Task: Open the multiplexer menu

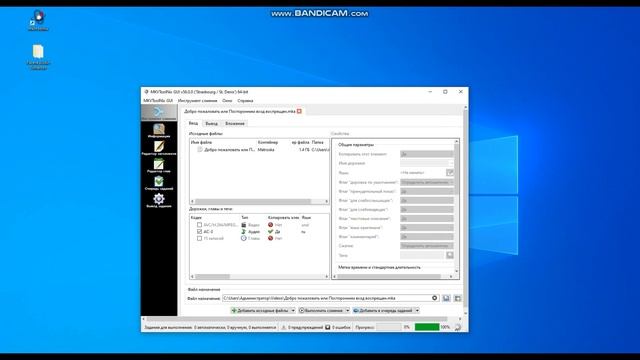Action: pos(198,100)
